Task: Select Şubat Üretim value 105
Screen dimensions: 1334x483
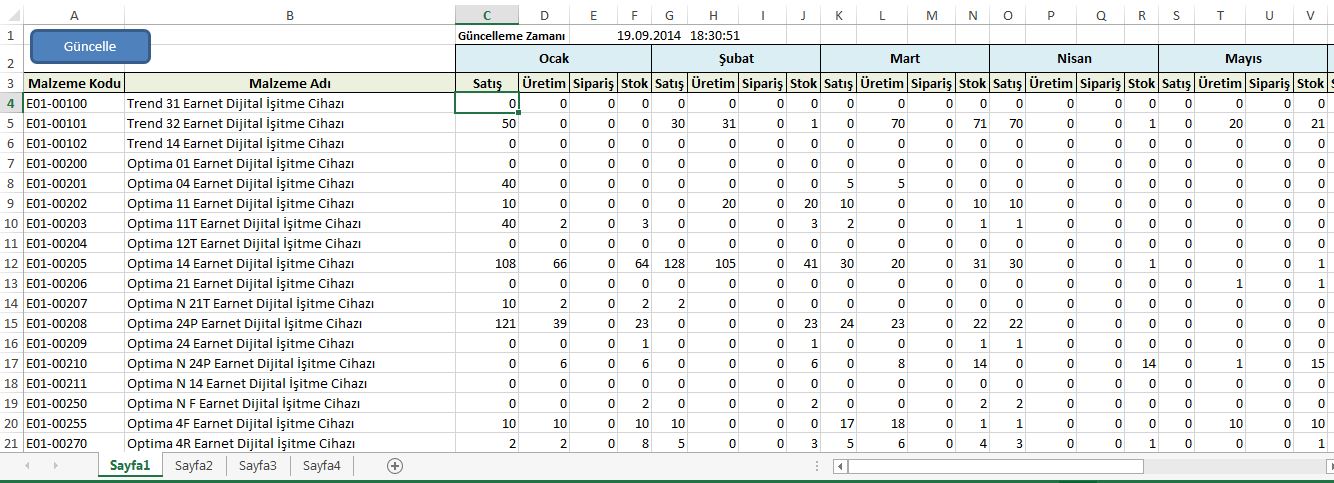Action: pos(713,263)
